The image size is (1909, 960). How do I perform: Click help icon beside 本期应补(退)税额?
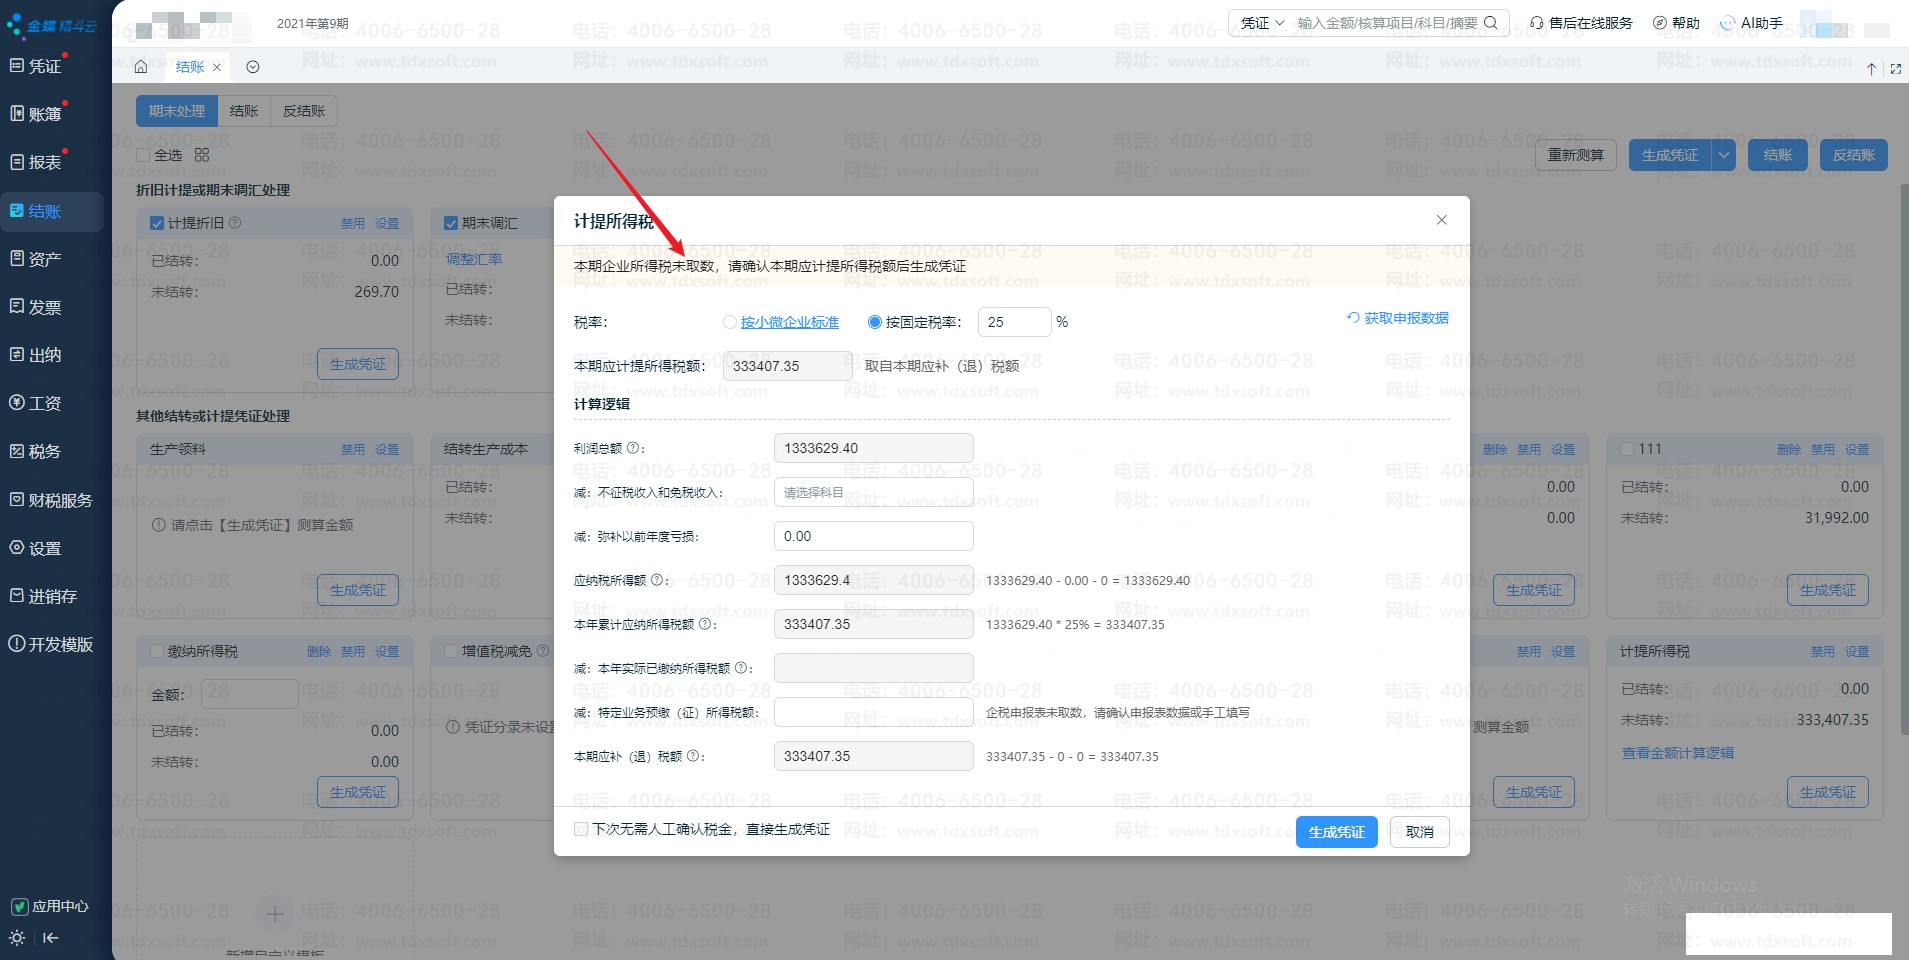click(694, 756)
